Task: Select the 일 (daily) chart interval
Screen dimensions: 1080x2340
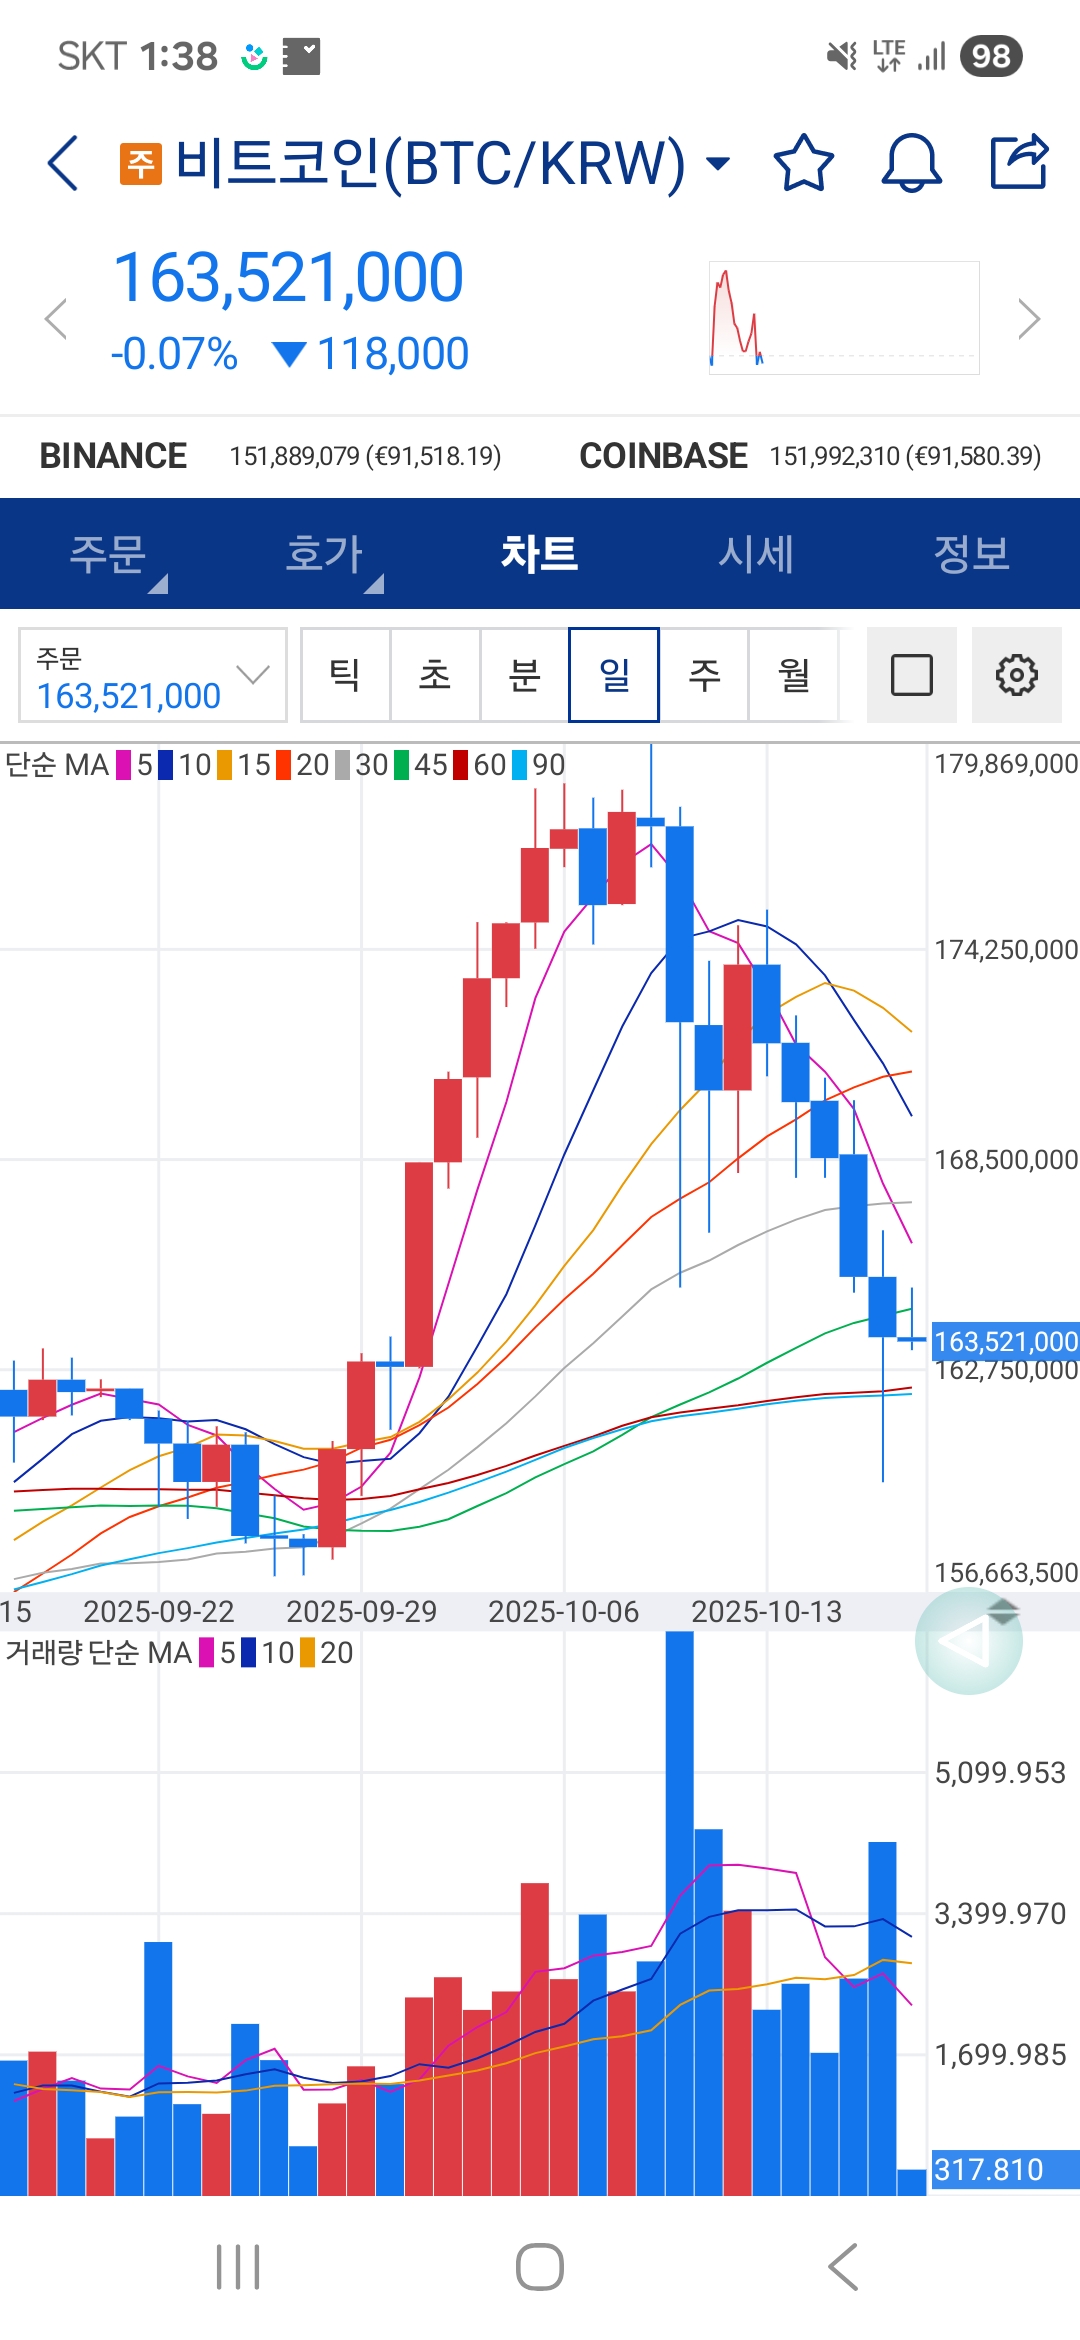Action: [614, 675]
